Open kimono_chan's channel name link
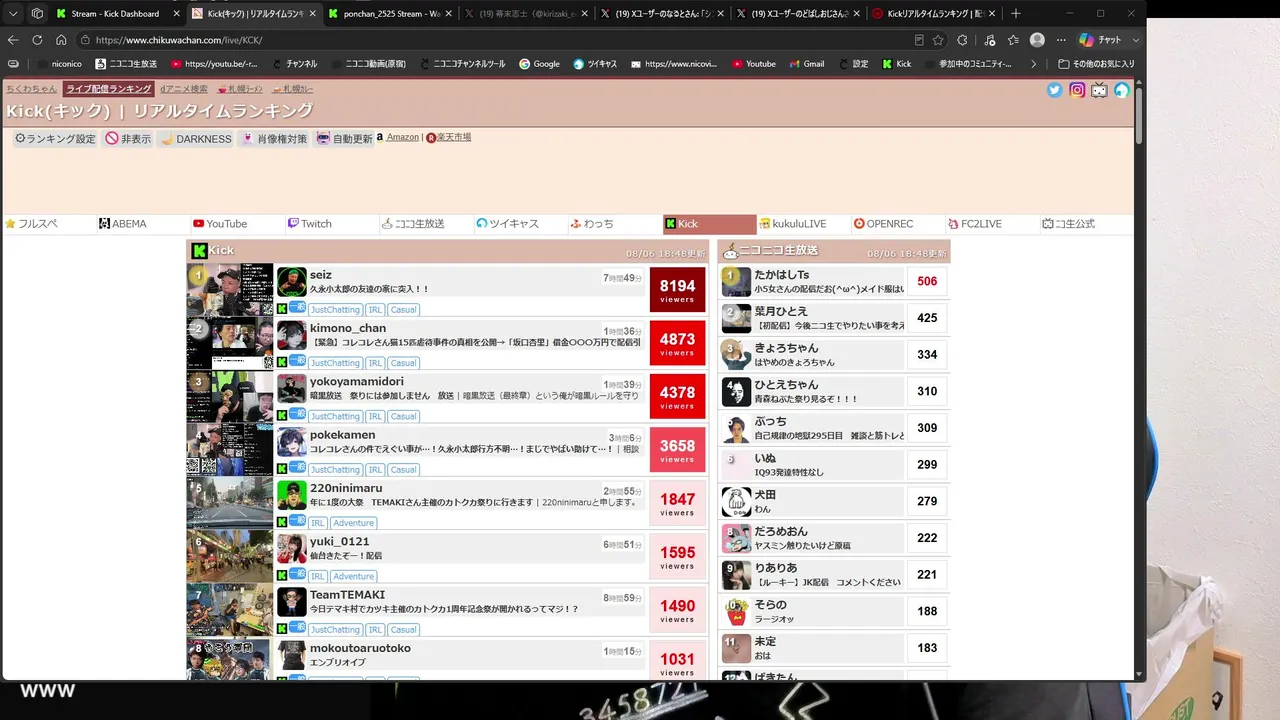Screen dimensions: 1280x720 (348, 328)
